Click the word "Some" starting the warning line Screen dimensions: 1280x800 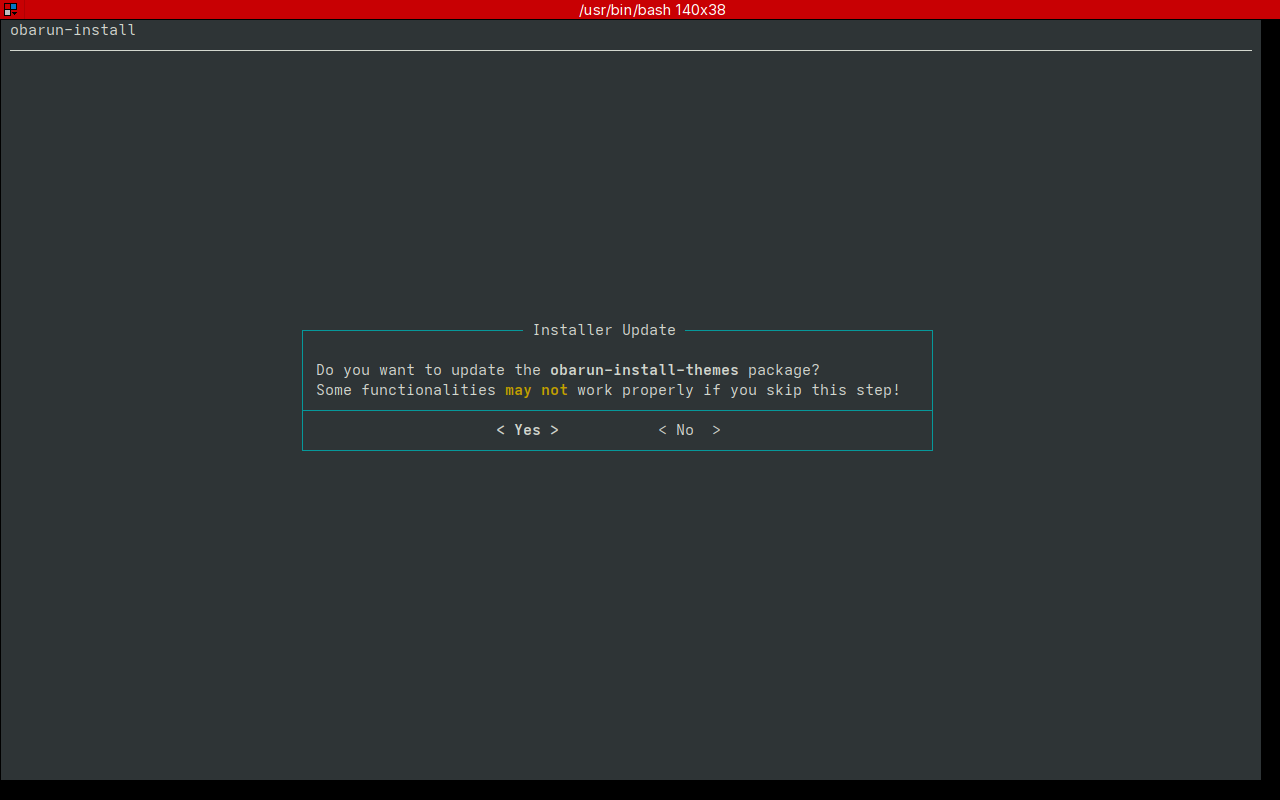pos(334,390)
